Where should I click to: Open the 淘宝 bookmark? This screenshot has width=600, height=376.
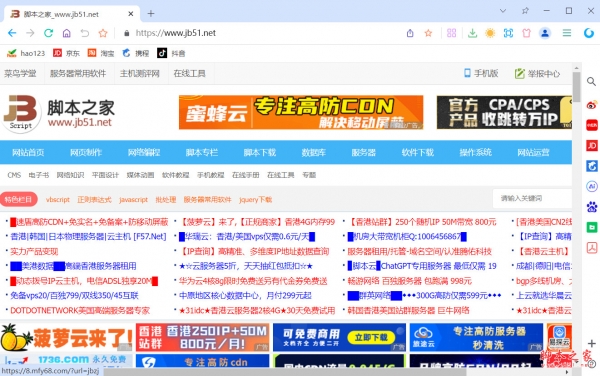(101, 53)
